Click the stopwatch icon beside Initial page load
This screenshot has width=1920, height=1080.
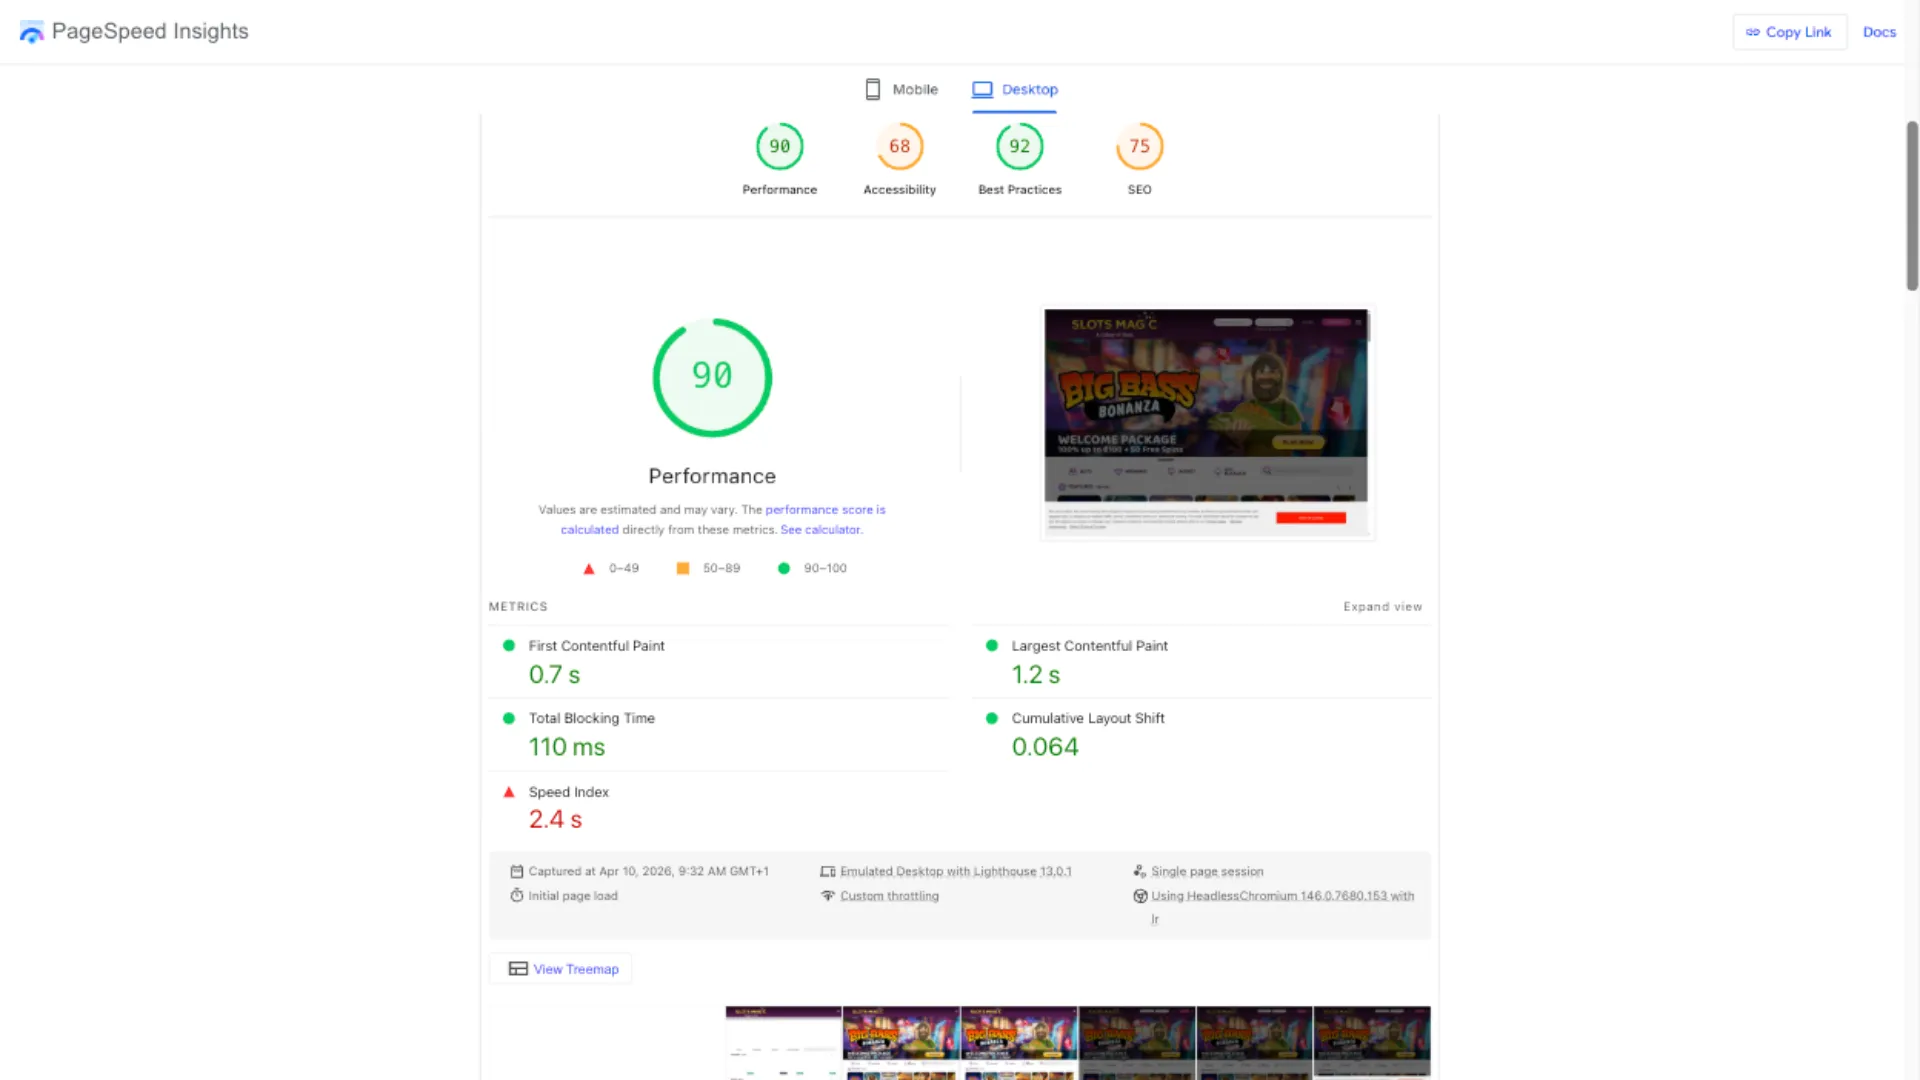tap(516, 895)
